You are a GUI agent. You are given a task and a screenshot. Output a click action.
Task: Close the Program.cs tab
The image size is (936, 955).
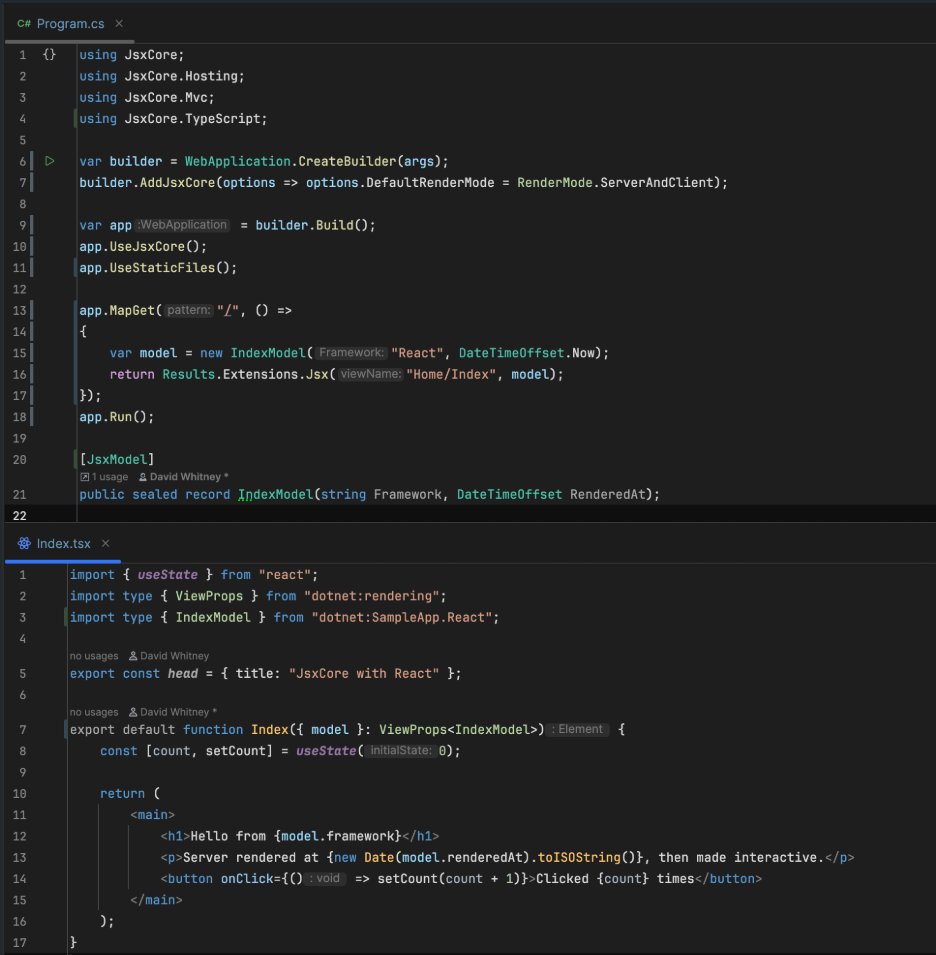click(119, 23)
